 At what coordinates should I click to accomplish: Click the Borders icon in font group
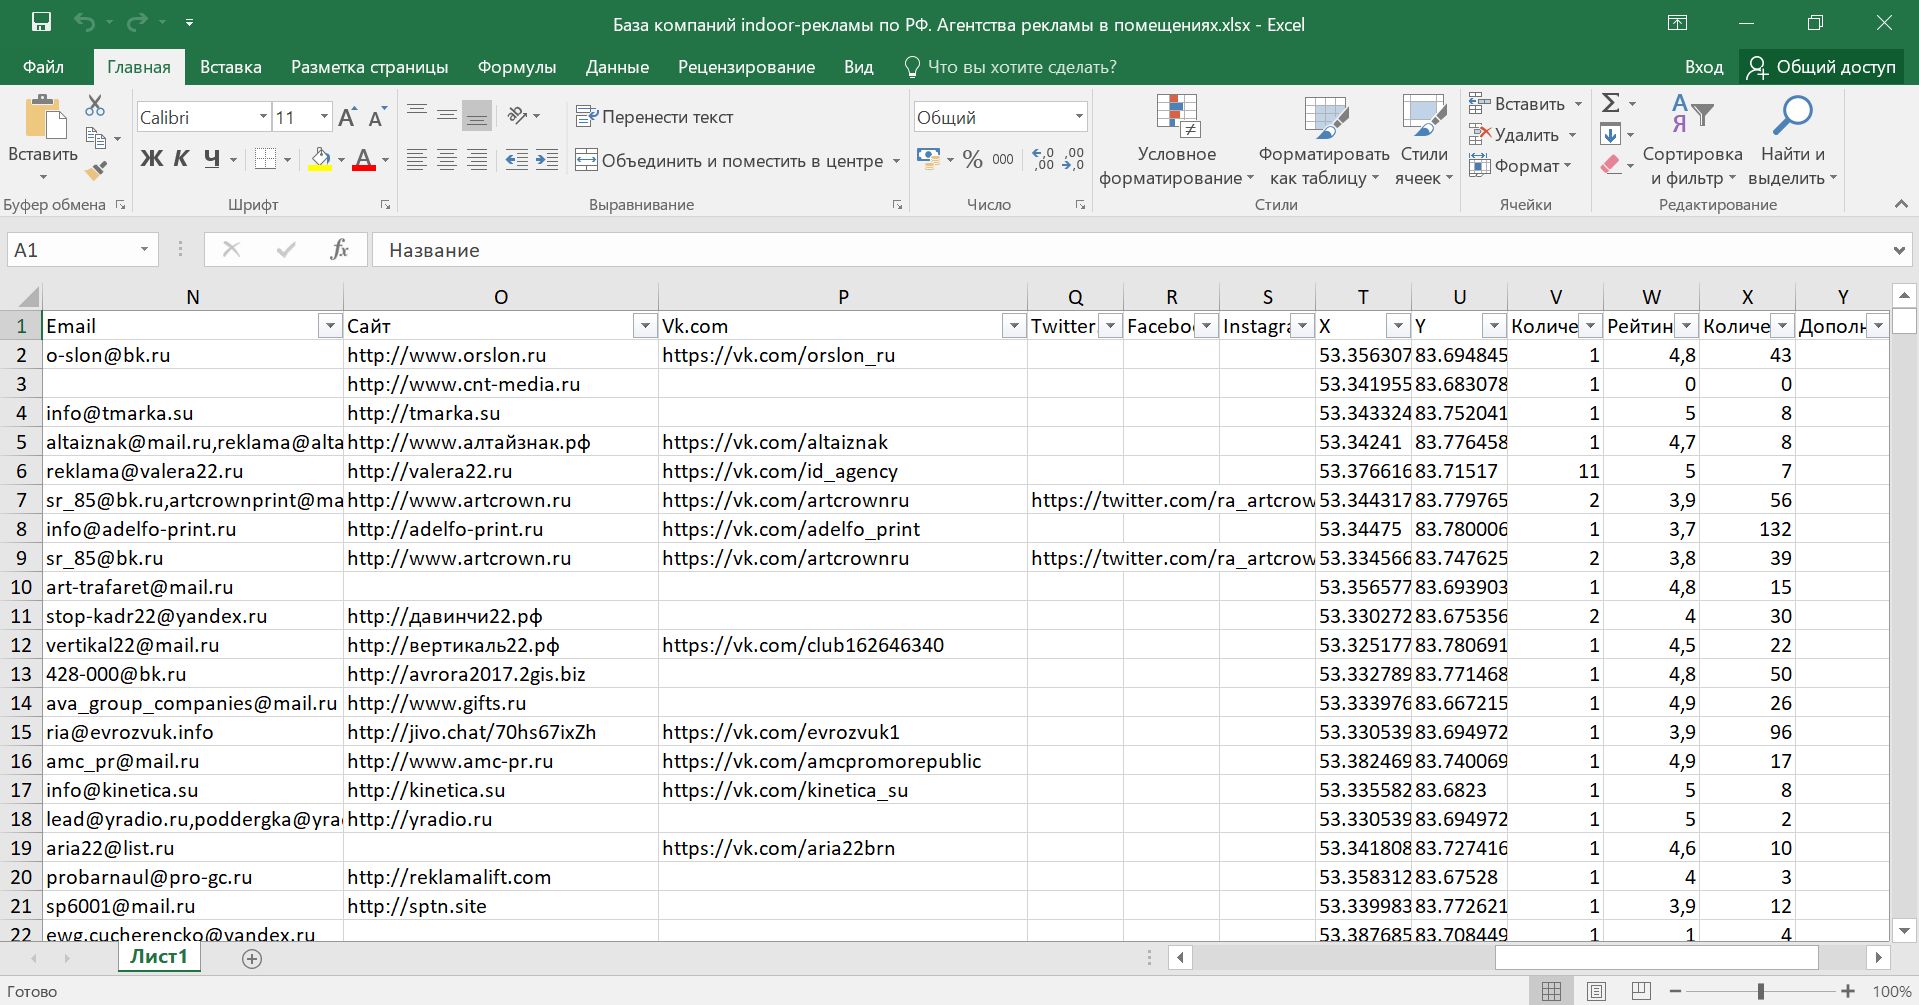pos(265,159)
